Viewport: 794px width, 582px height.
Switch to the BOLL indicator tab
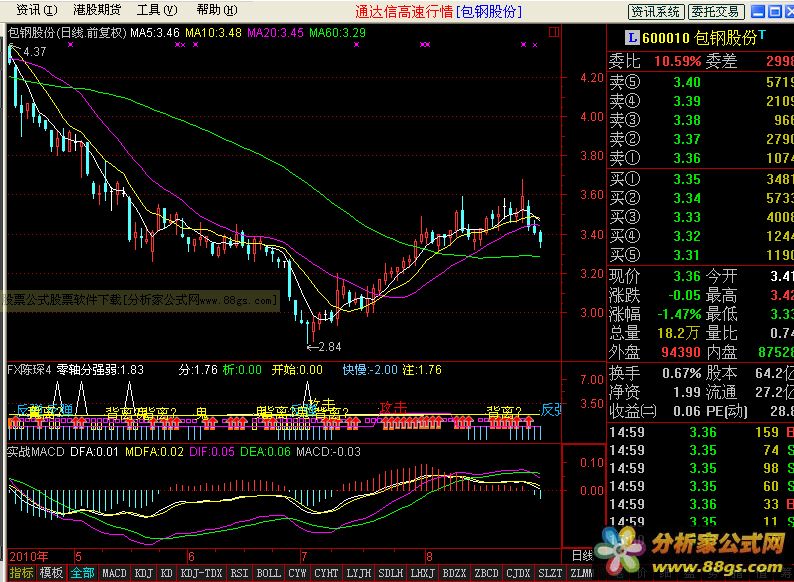tap(268, 573)
